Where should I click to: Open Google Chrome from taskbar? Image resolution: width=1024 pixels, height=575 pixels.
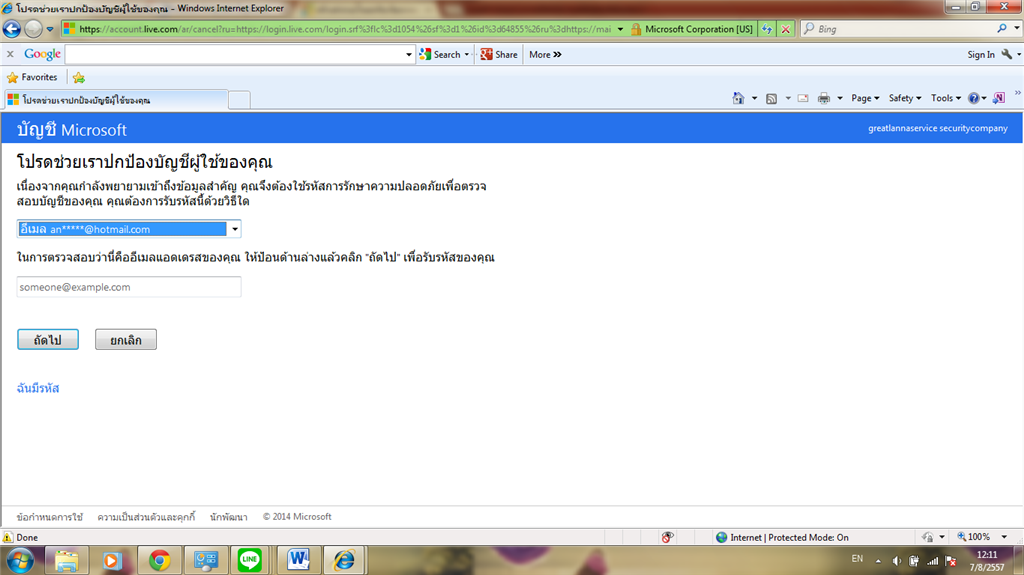(159, 561)
